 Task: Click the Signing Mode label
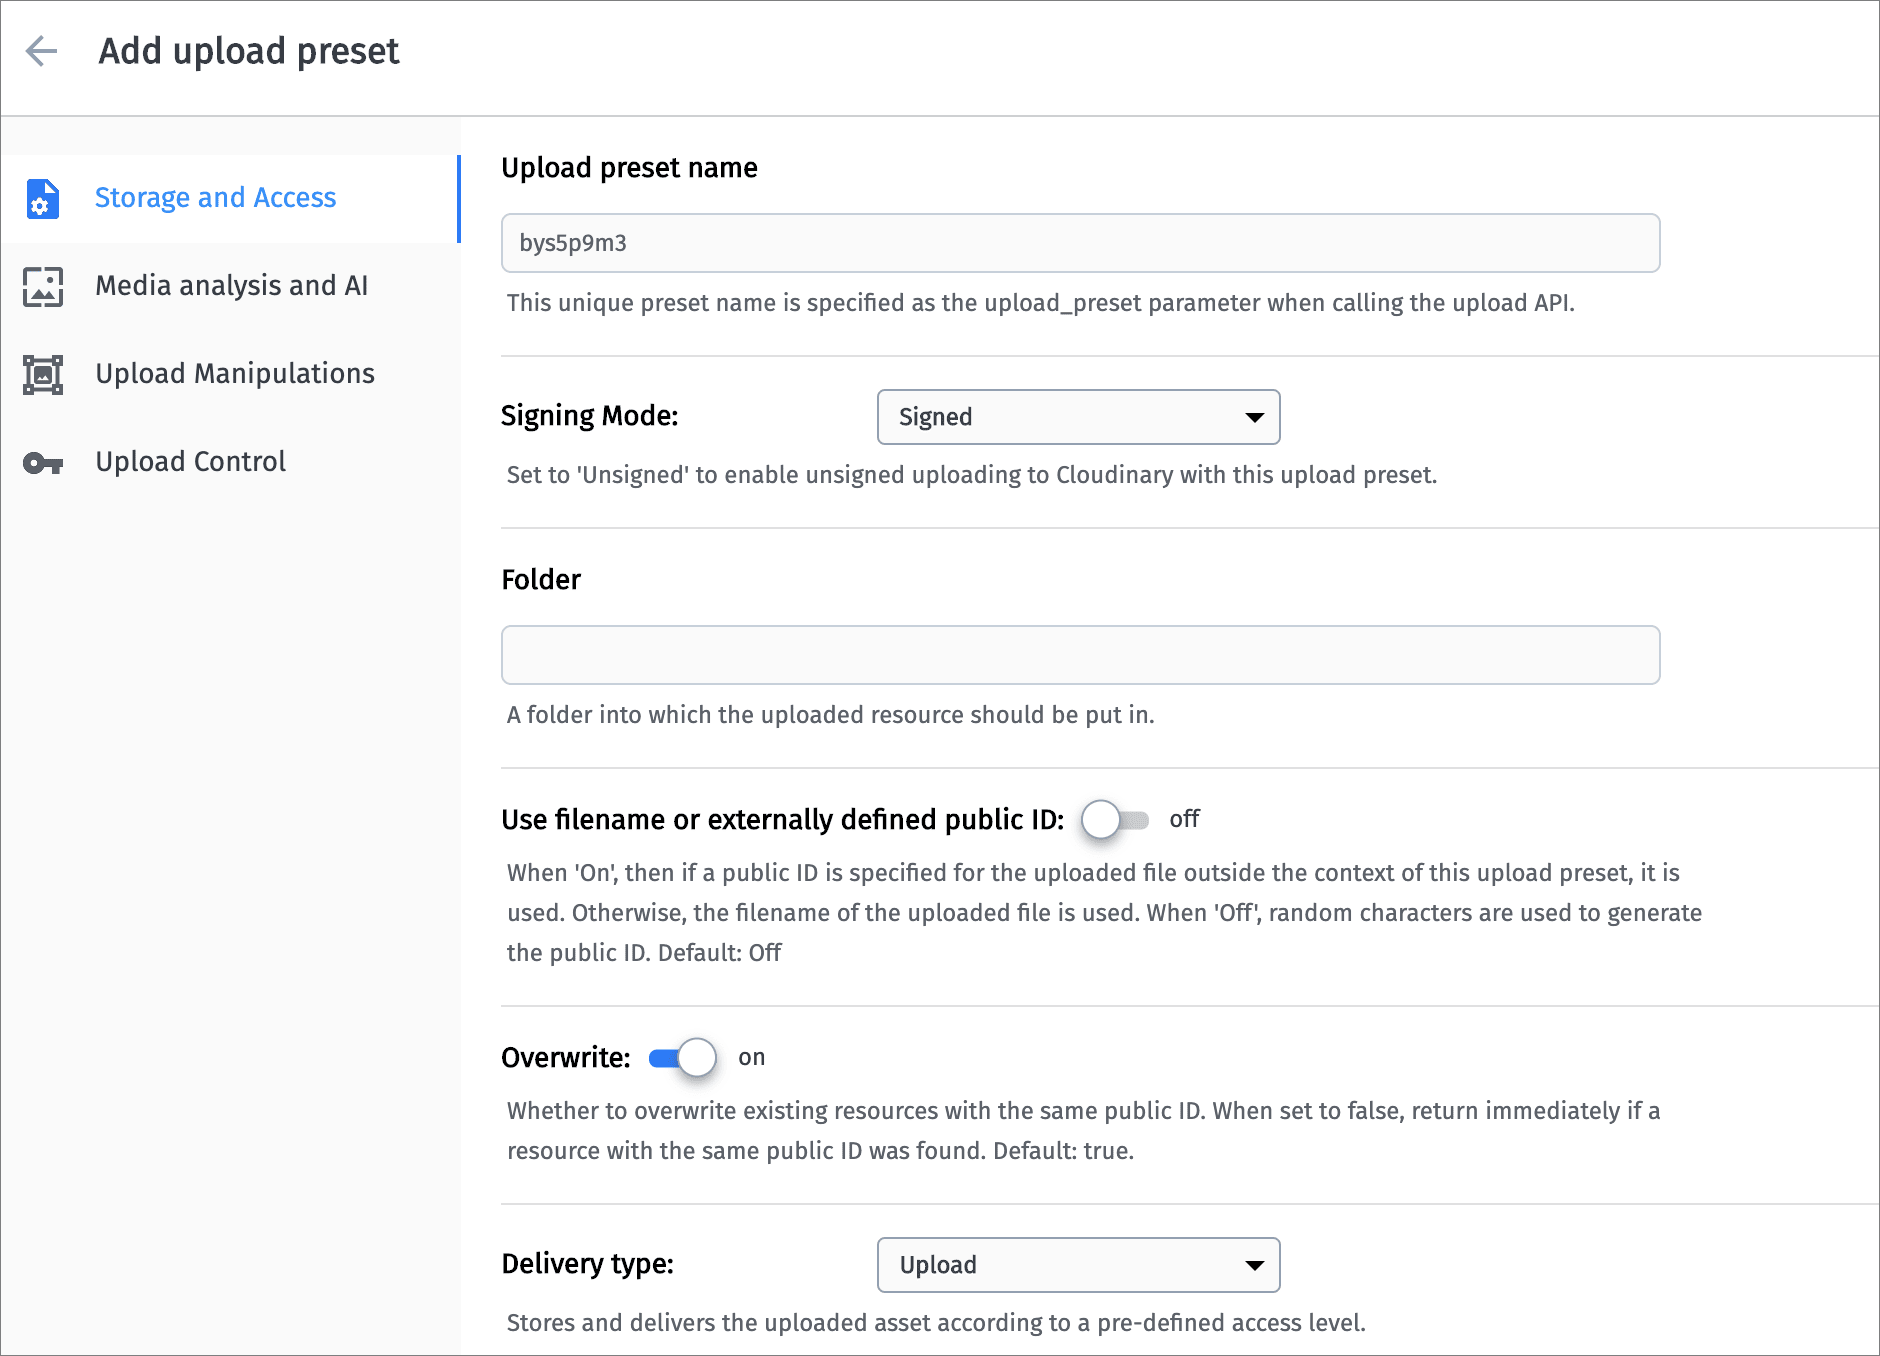tap(589, 416)
